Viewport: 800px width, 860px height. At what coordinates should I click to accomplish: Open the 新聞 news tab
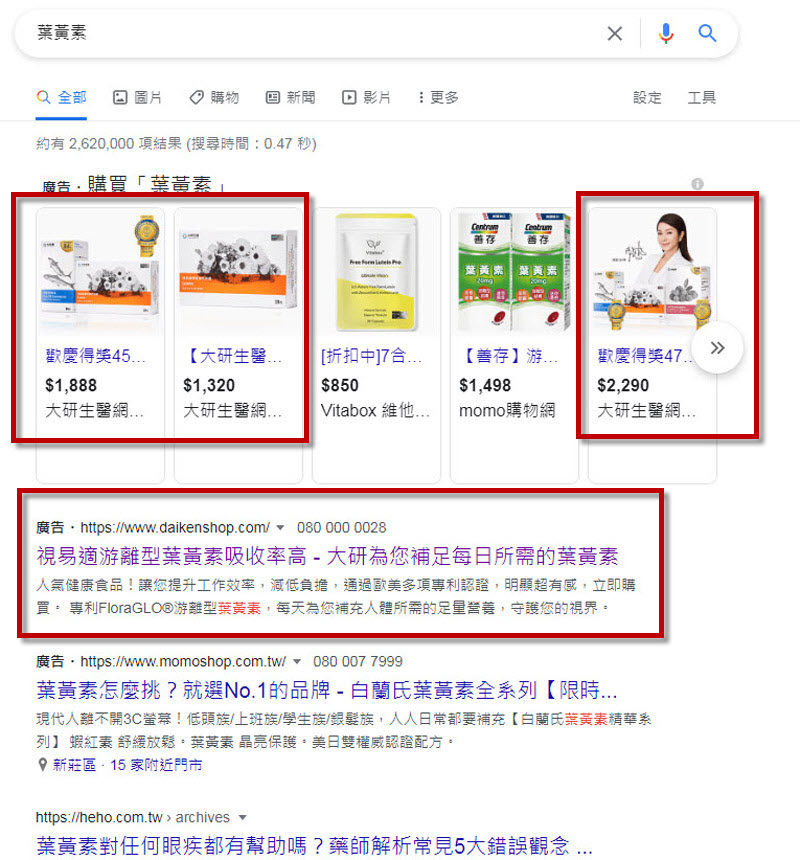point(291,98)
